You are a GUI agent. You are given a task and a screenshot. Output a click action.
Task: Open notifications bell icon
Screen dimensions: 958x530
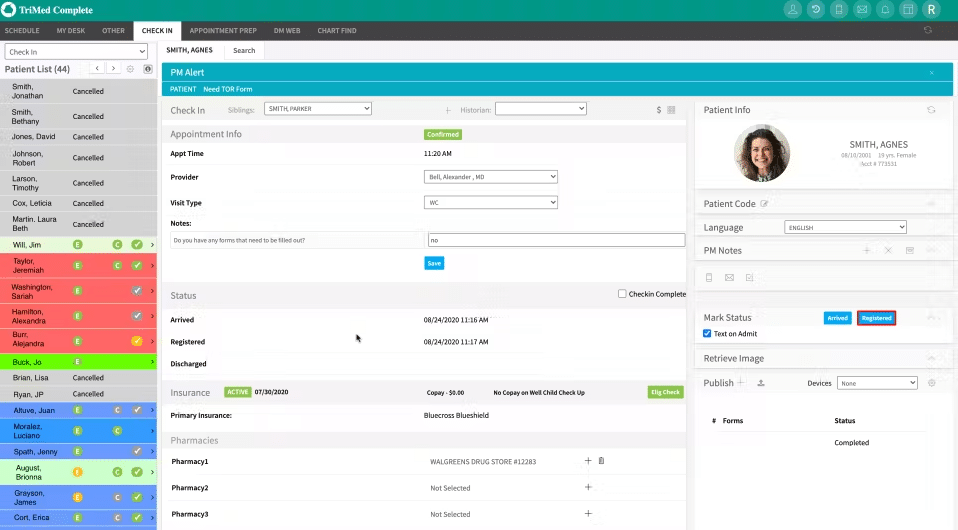[x=885, y=10]
